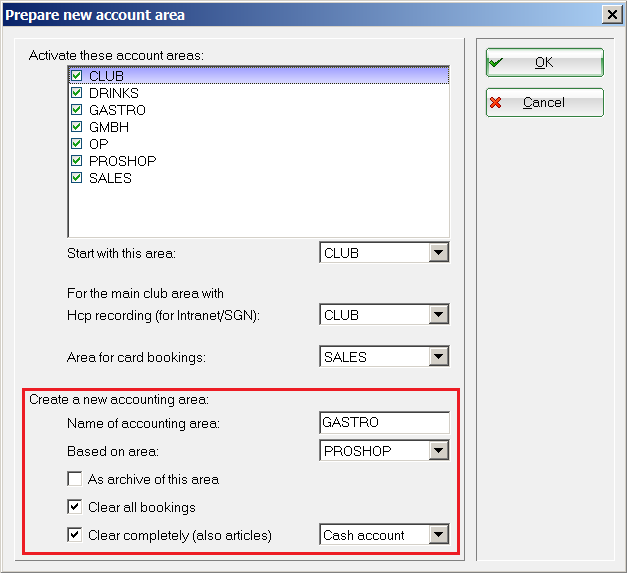This screenshot has width=627, height=573.
Task: Uncheck the GMBH account area
Action: click(x=77, y=127)
